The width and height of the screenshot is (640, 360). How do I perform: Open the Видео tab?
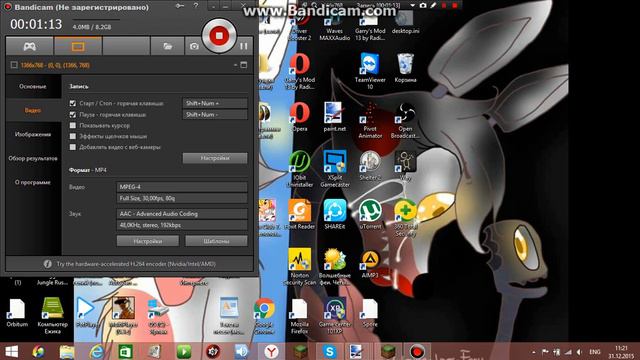click(x=33, y=111)
